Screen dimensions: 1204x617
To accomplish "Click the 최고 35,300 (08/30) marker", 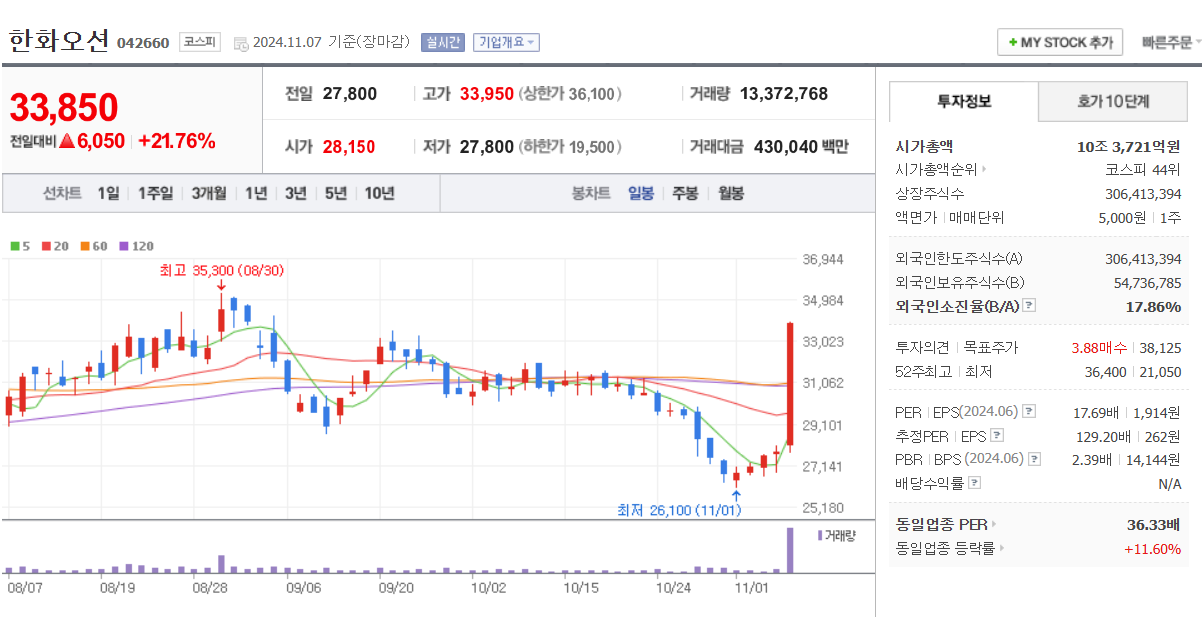I will click(221, 270).
